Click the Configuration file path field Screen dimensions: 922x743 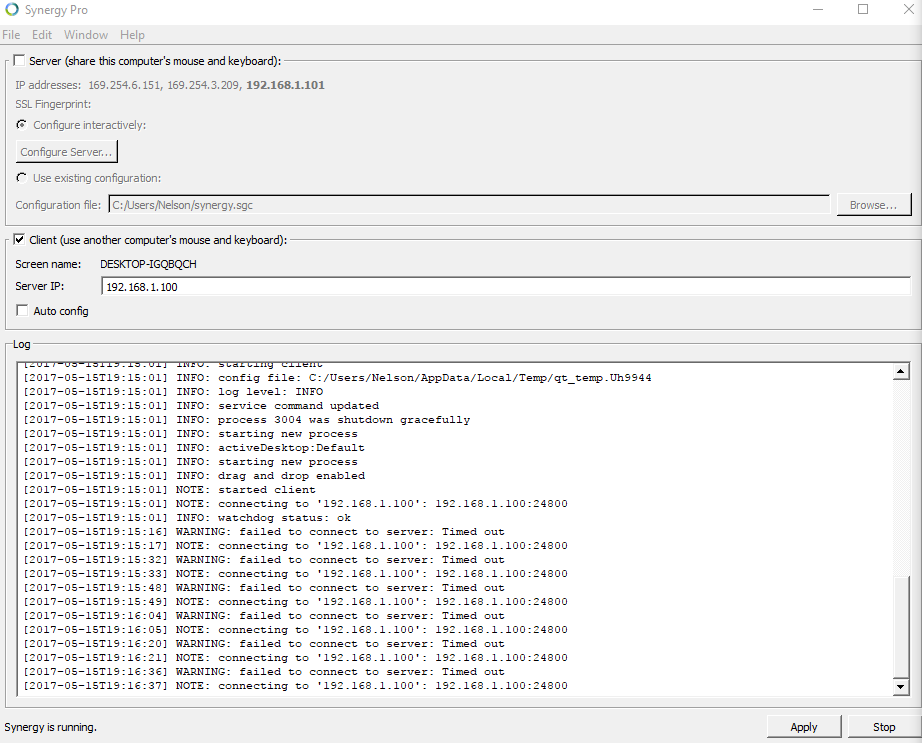469,205
